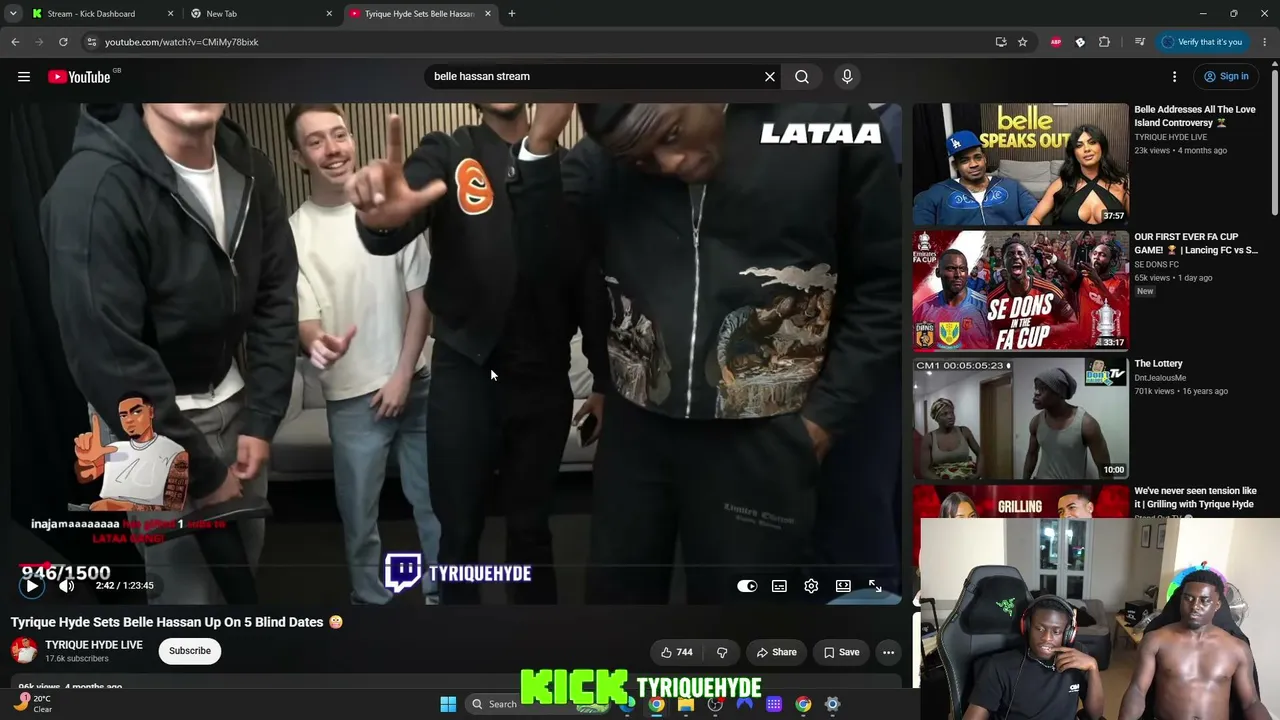Like the video with 744 likes
Viewport: 1280px width, 720px height.
tap(676, 652)
